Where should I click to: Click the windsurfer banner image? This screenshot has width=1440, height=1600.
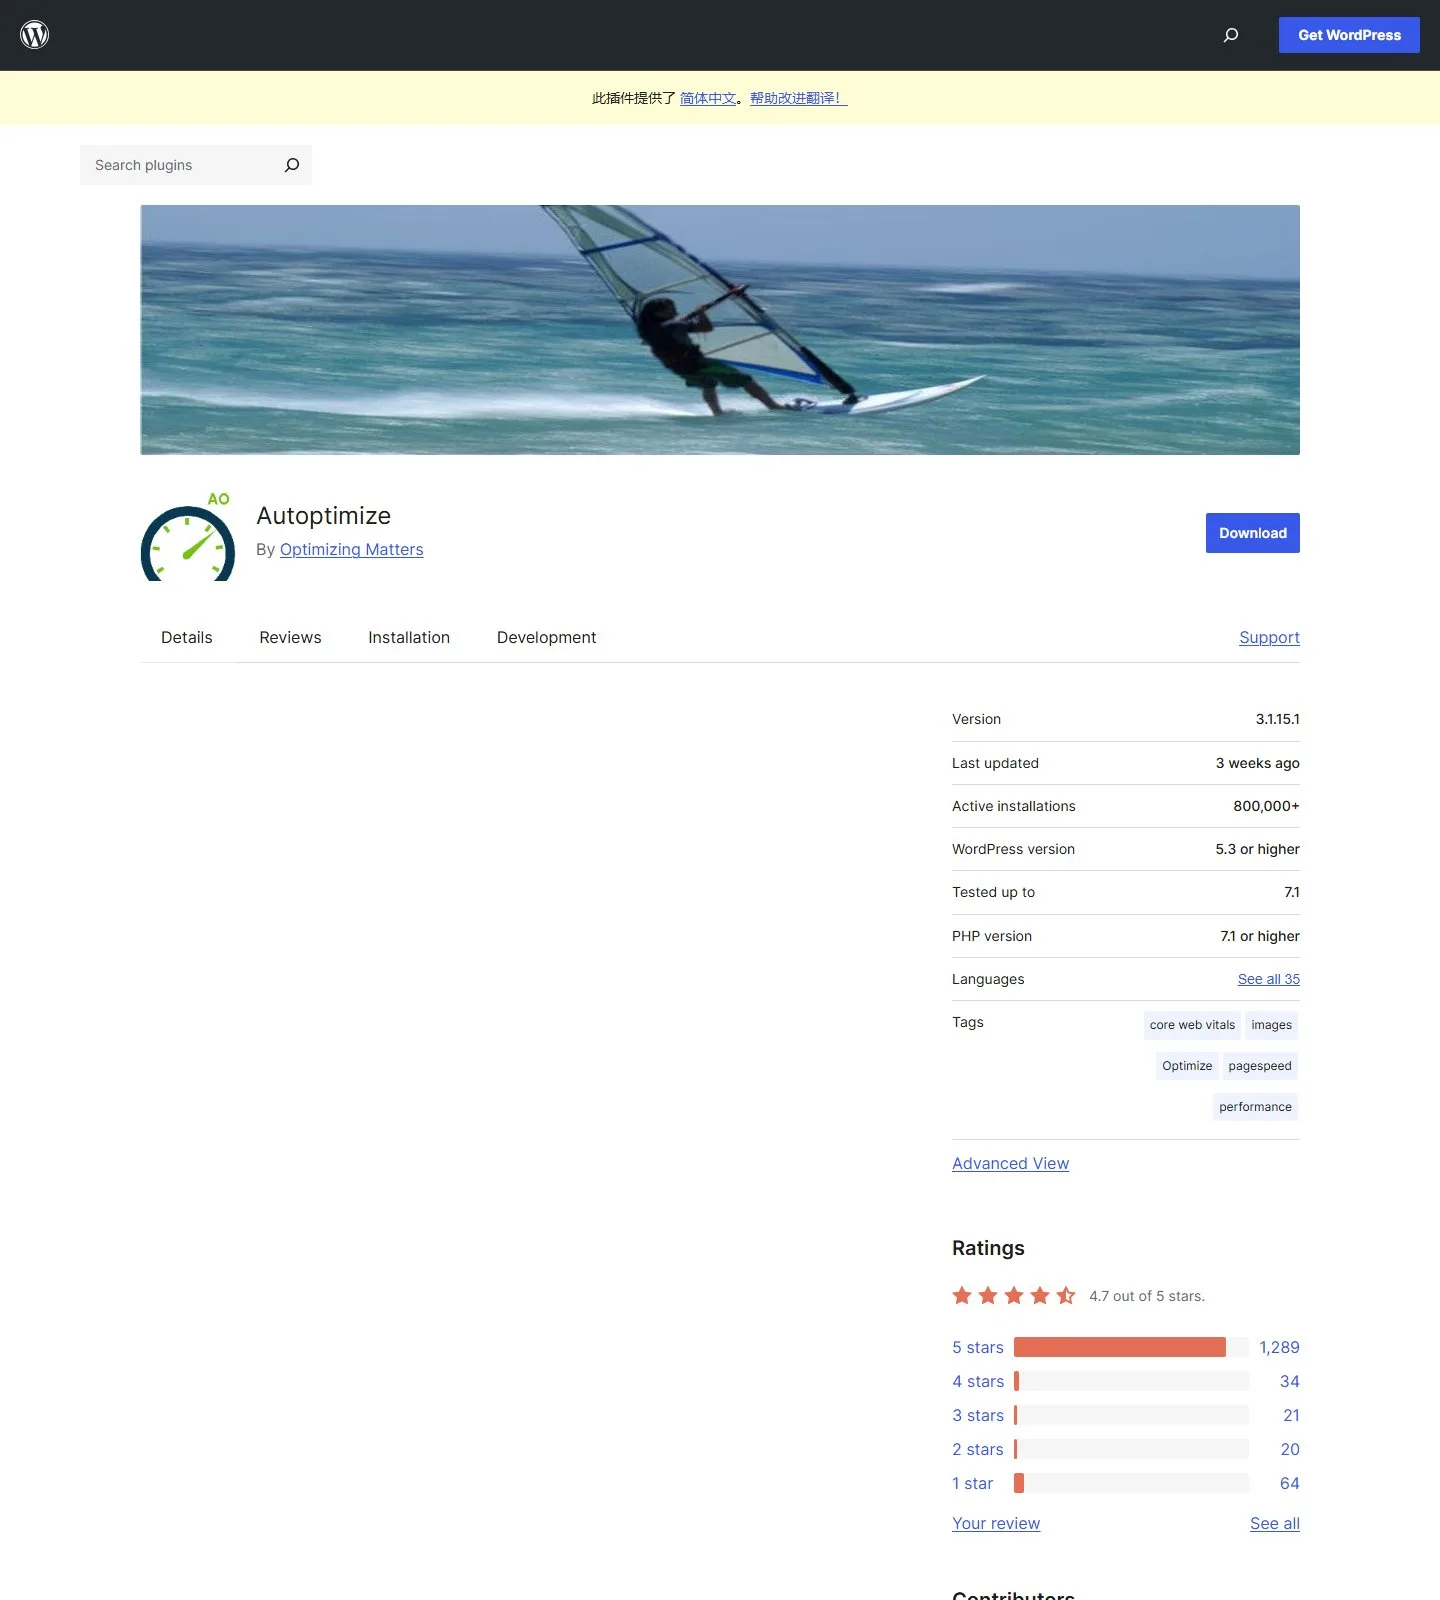(720, 330)
